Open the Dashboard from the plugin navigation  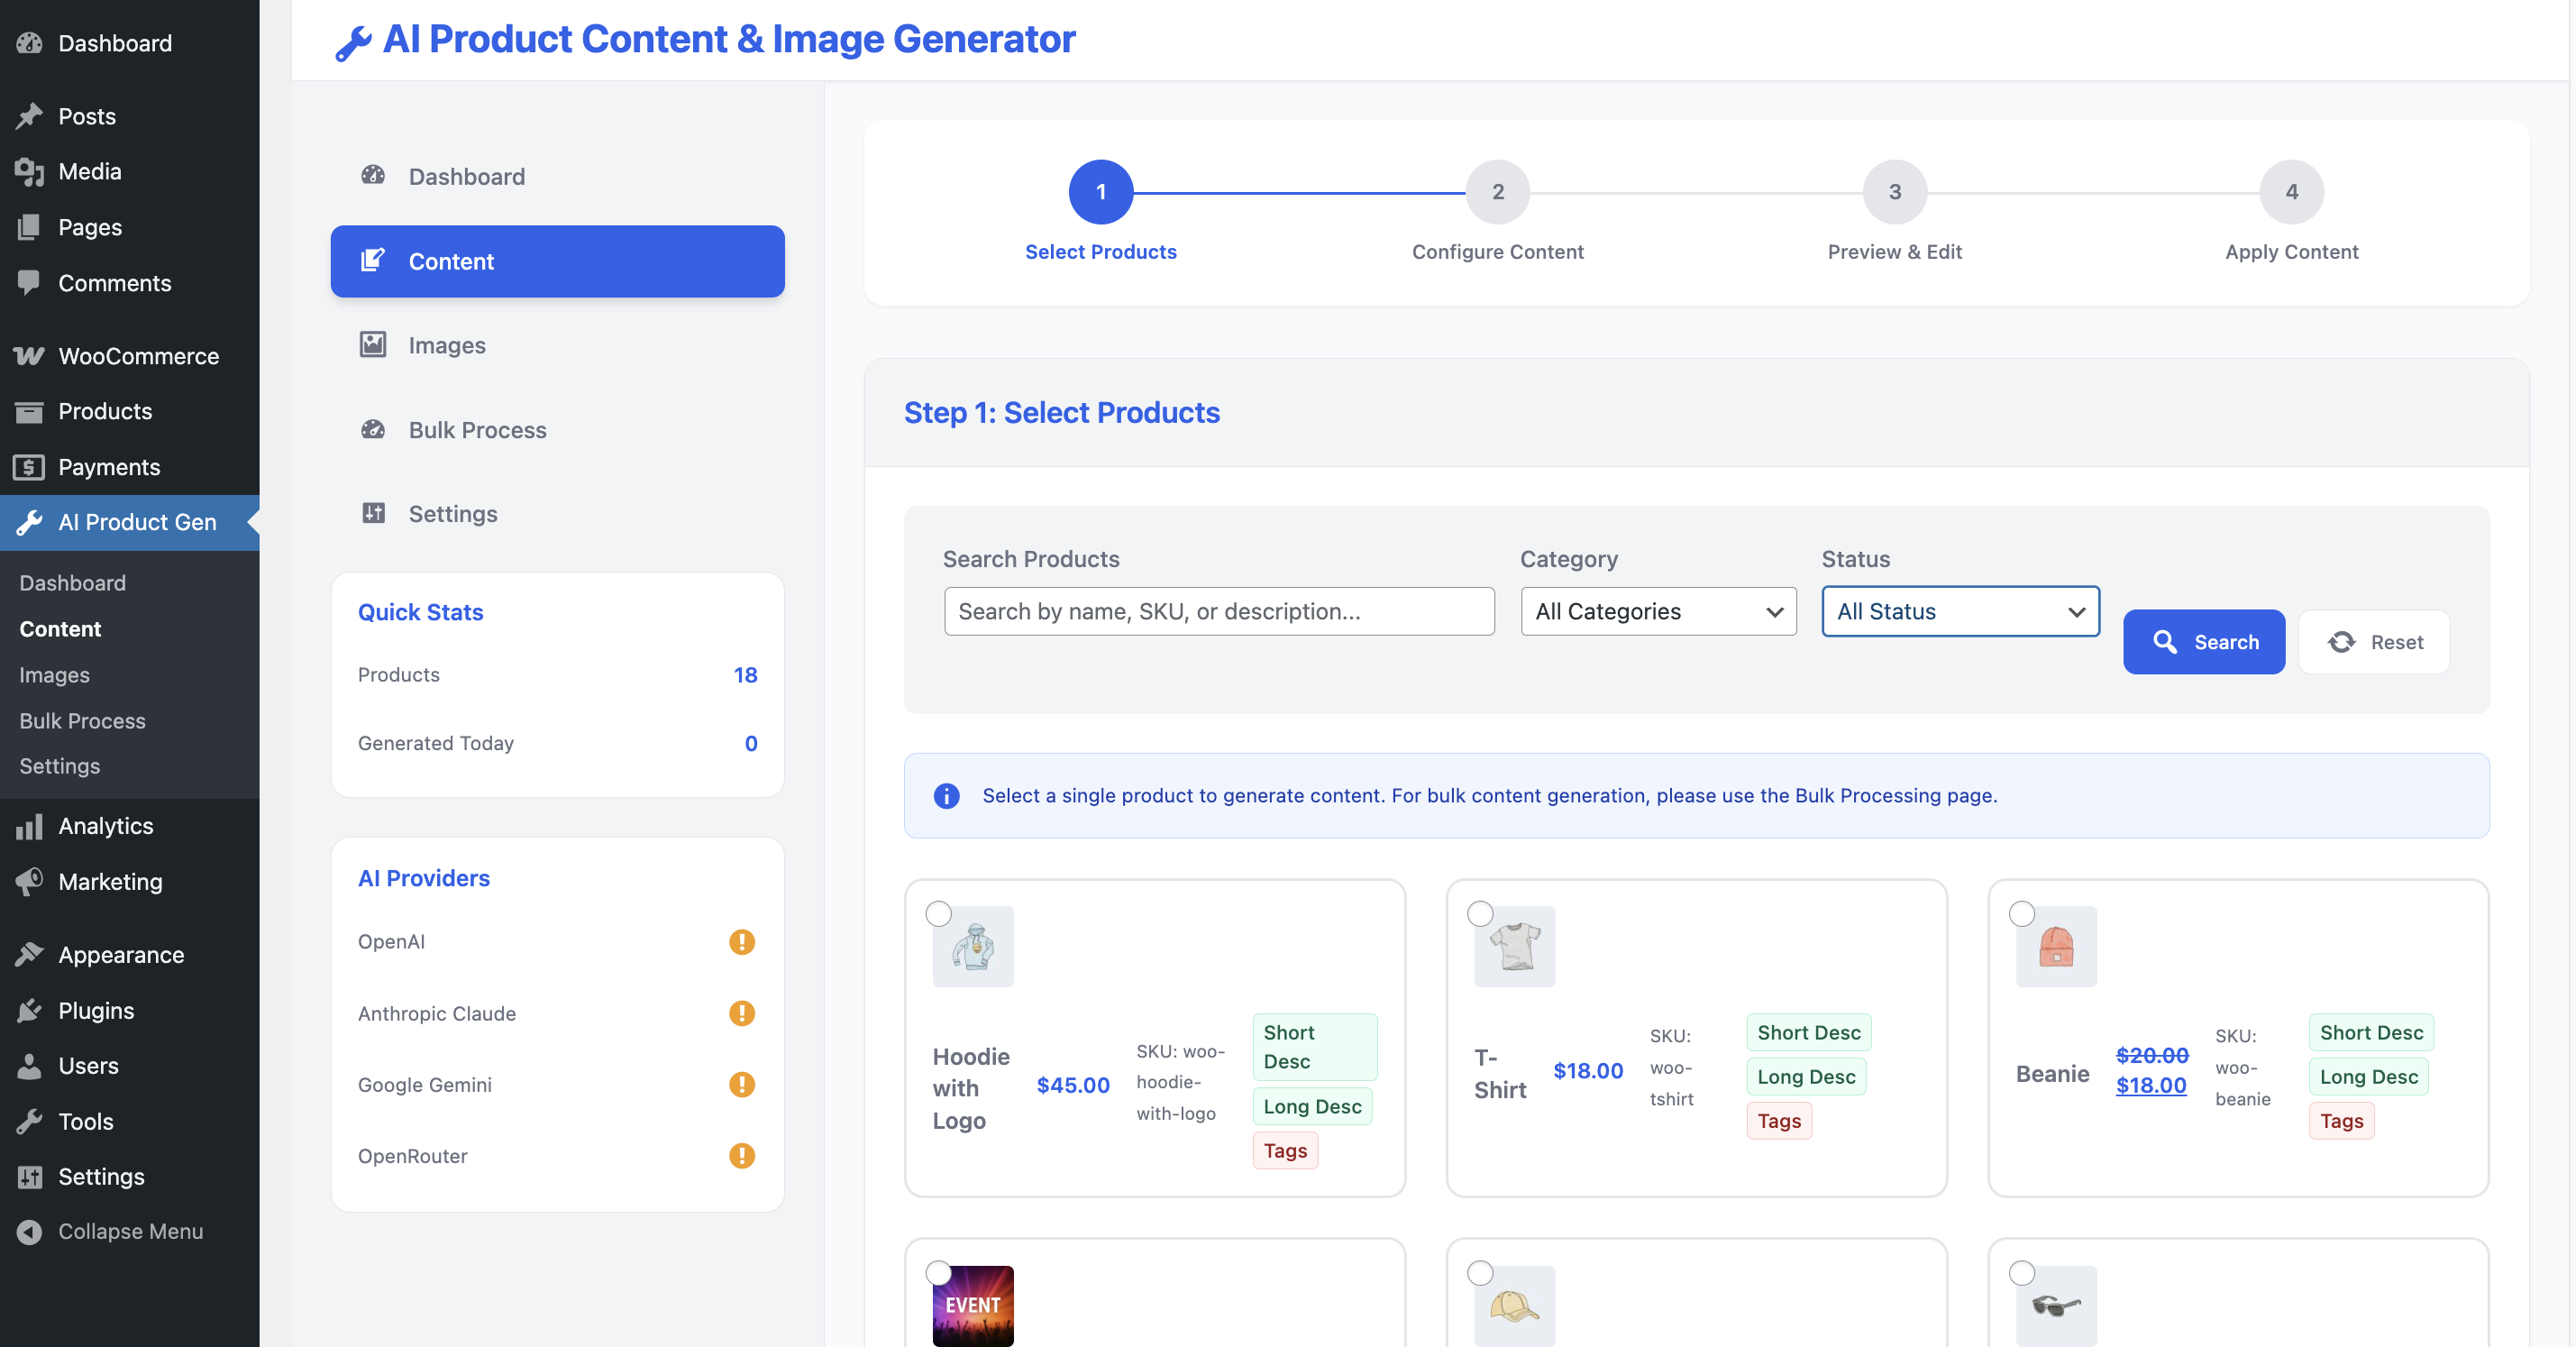pyautogui.click(x=465, y=176)
